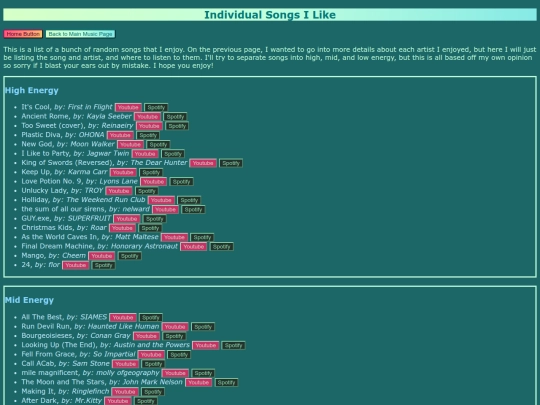Play Fell From Grace on Youtube
540x405 pixels.
pyautogui.click(x=151, y=355)
